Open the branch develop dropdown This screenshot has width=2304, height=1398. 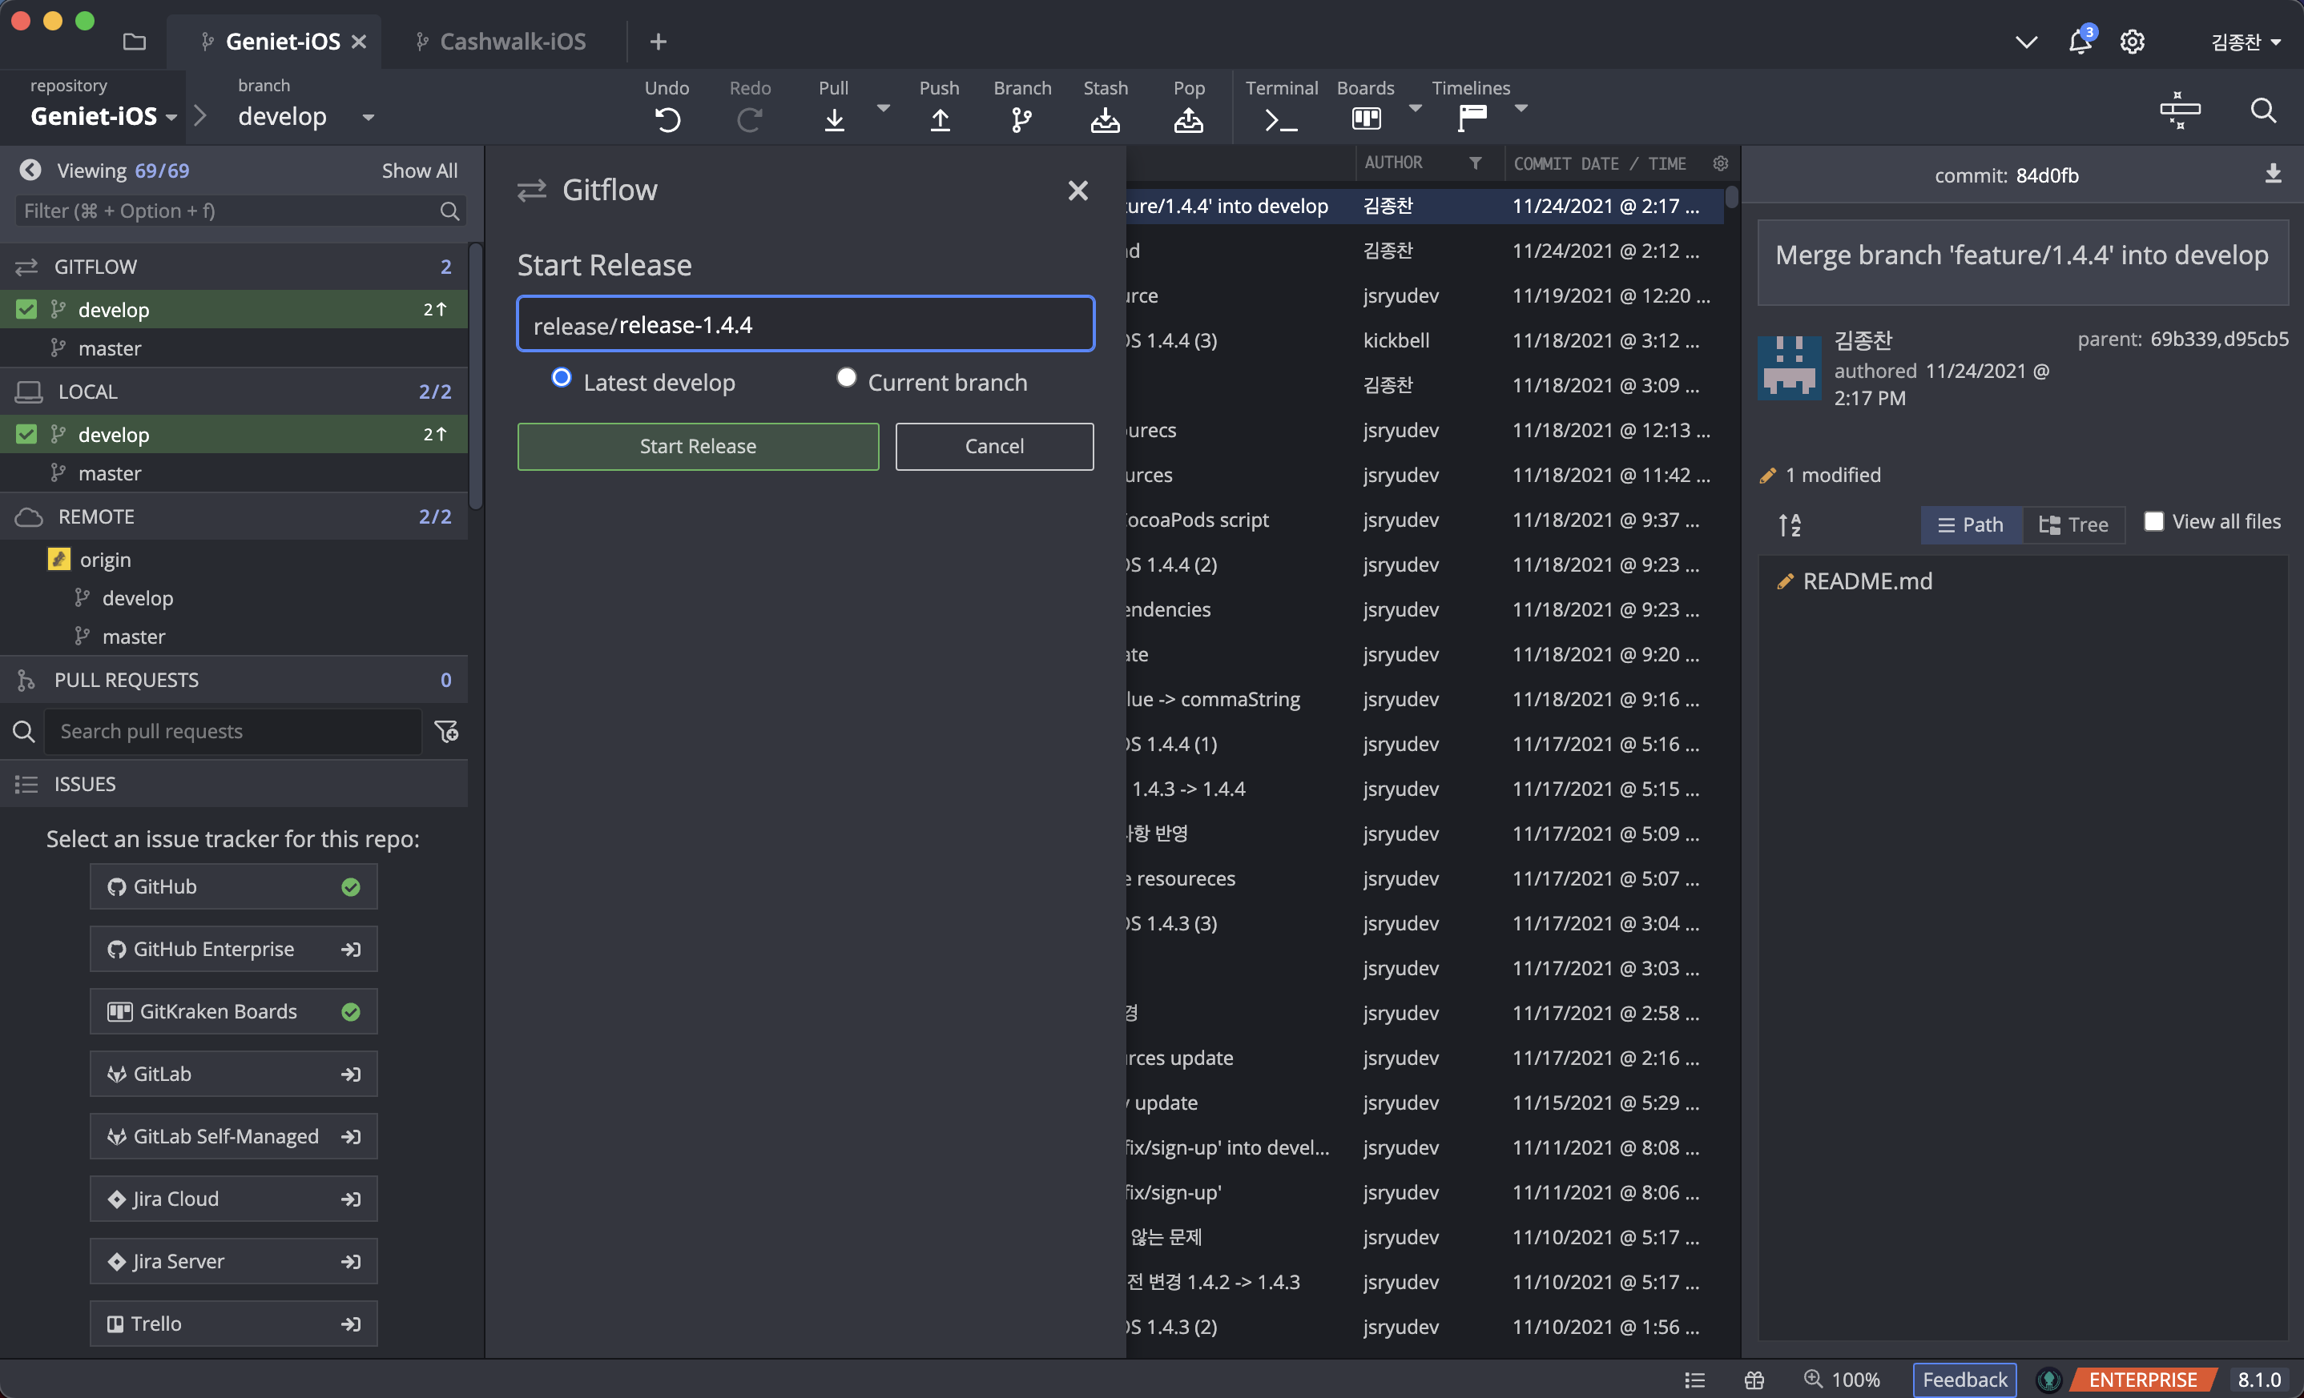pos(368,117)
